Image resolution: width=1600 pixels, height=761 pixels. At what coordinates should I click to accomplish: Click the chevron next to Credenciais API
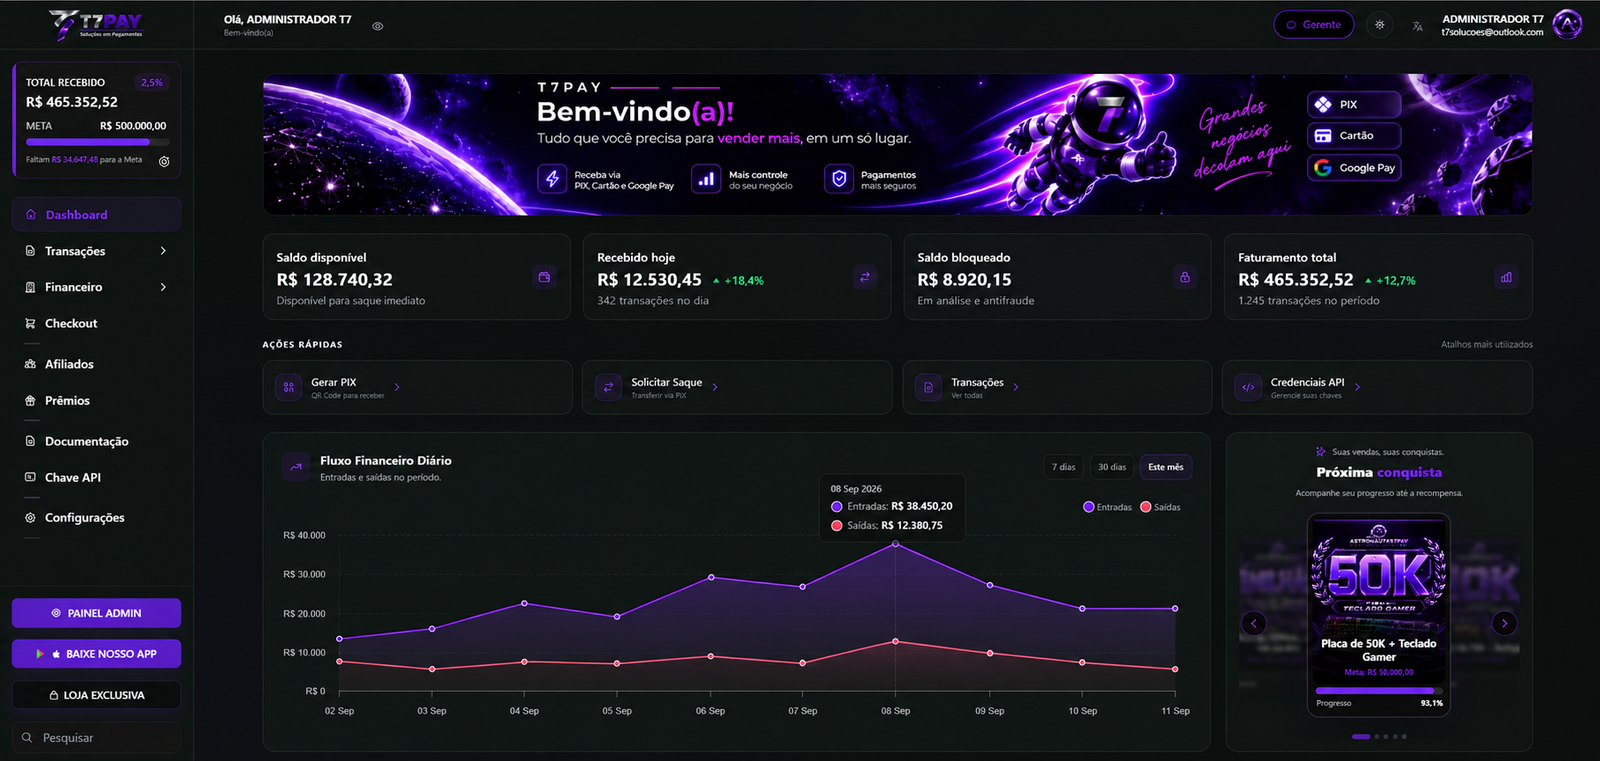click(1357, 387)
